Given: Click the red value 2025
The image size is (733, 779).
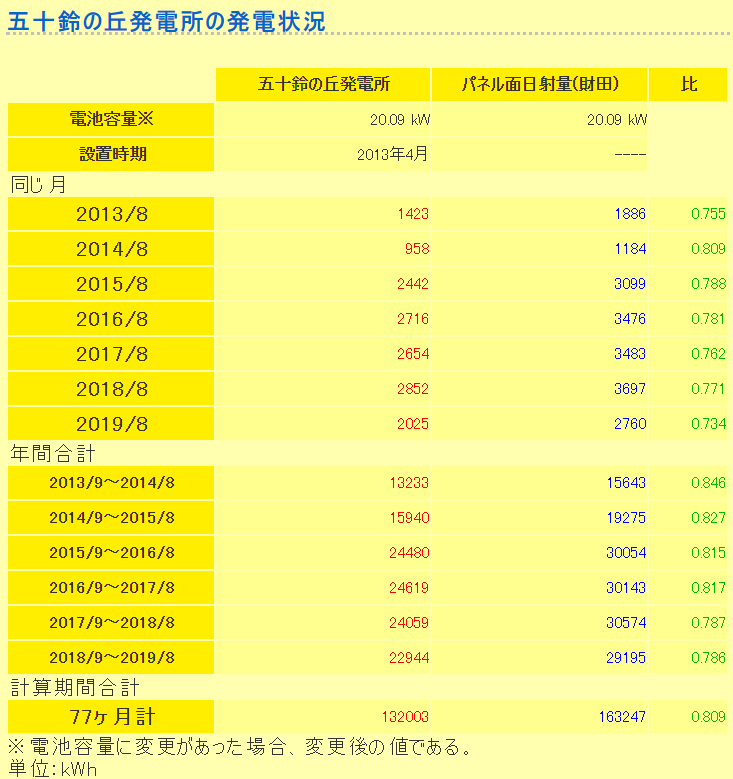Looking at the screenshot, I should [x=413, y=424].
